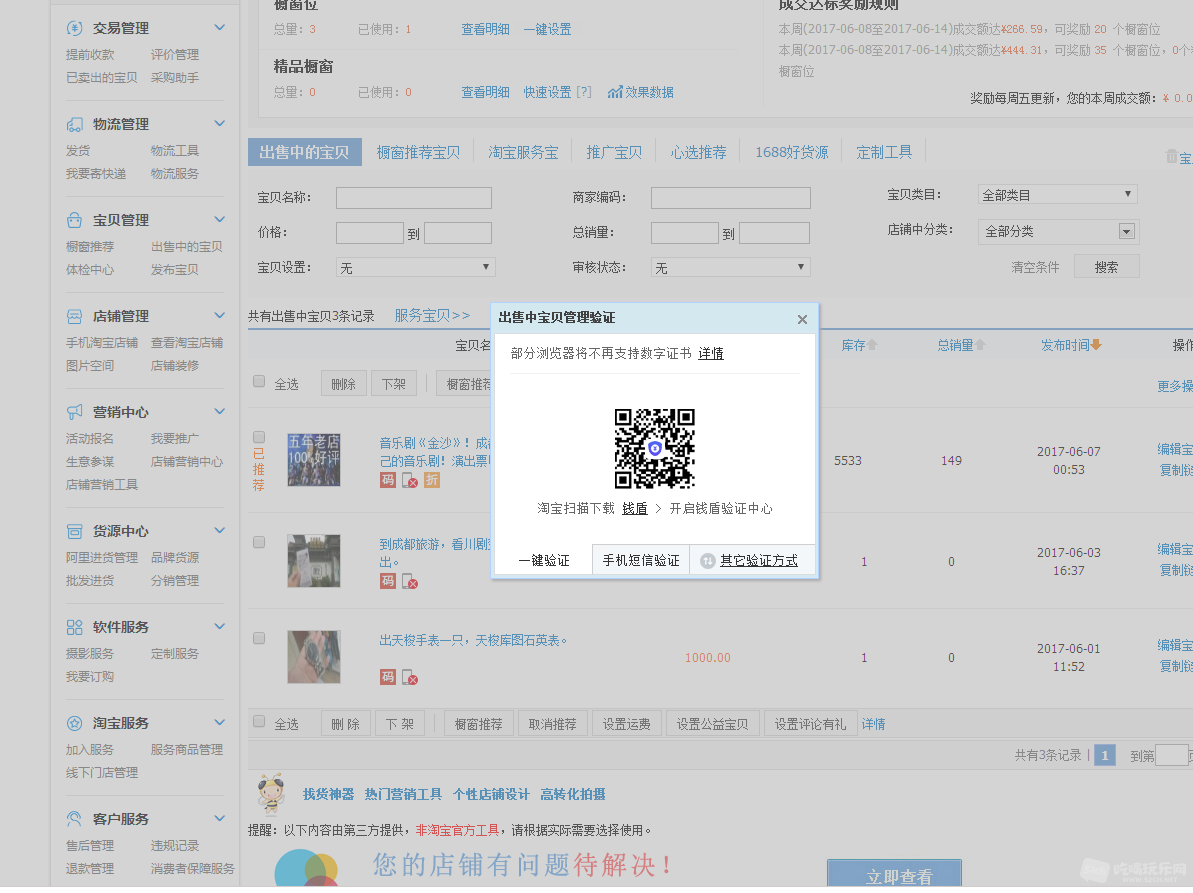Viewport: 1193px width, 893px height.
Task: Click the 物流管理 truck icon
Action: (x=75, y=124)
